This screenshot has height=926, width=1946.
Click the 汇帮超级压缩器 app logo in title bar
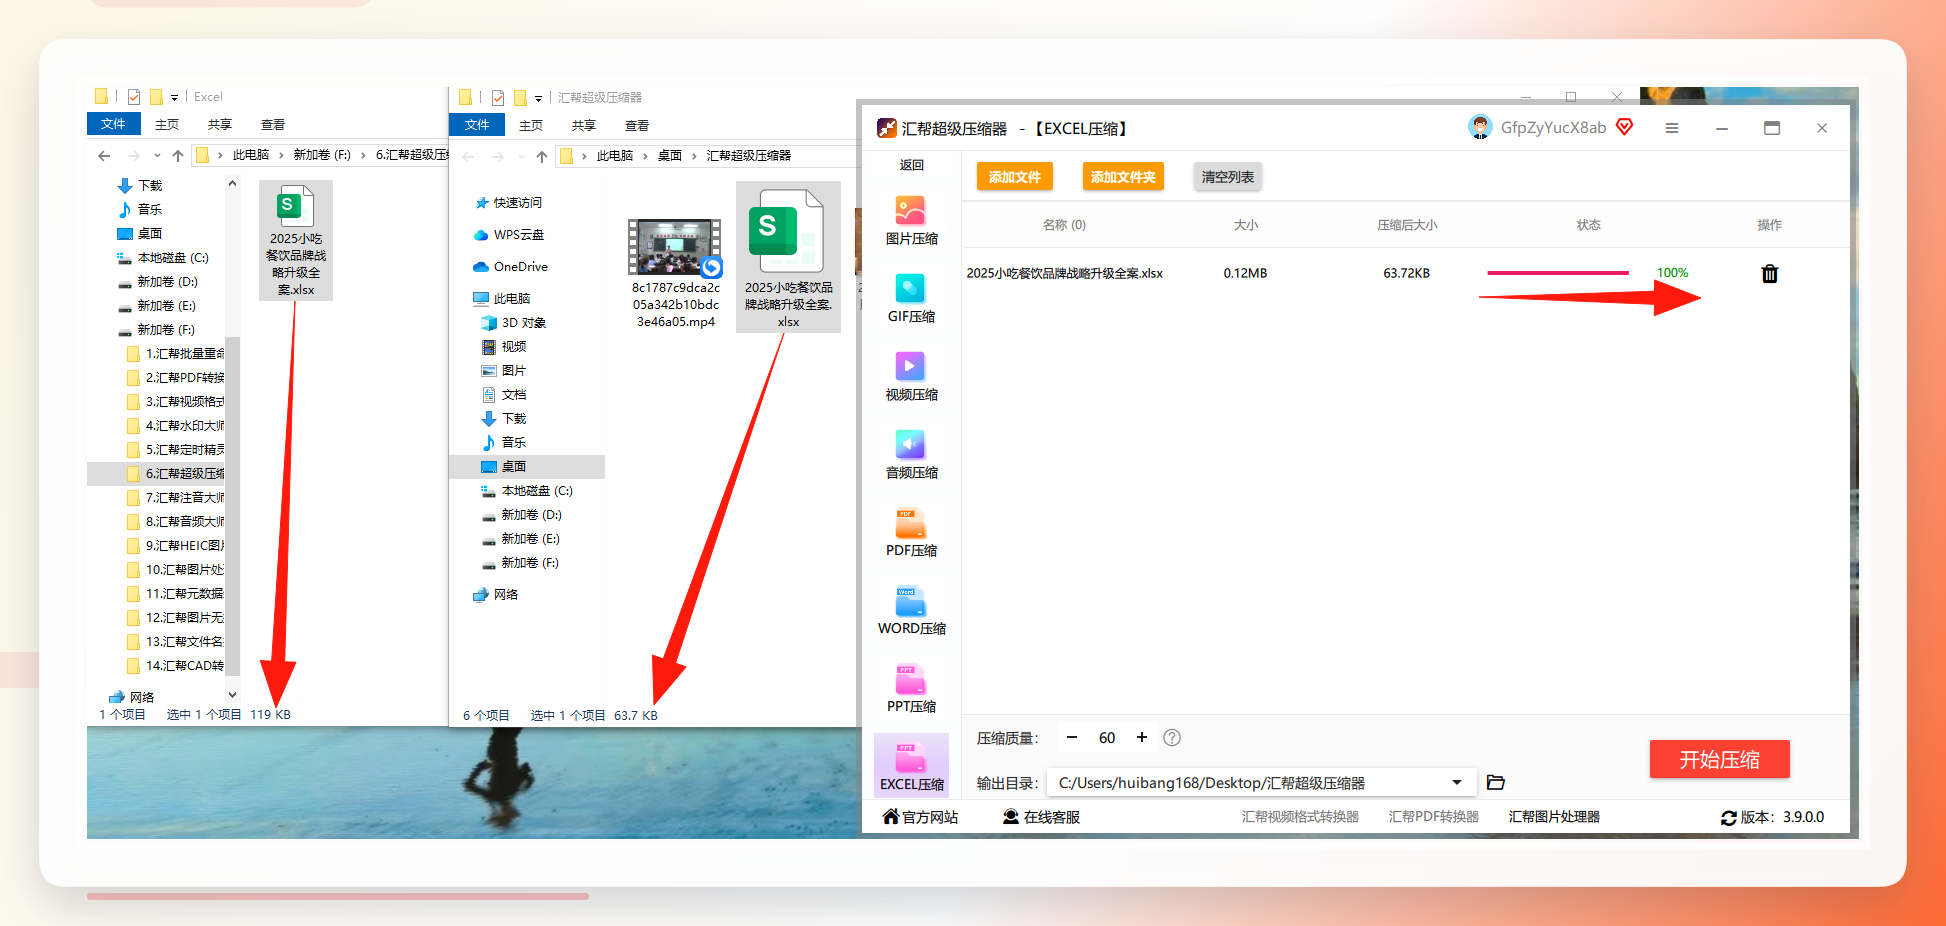(x=886, y=128)
